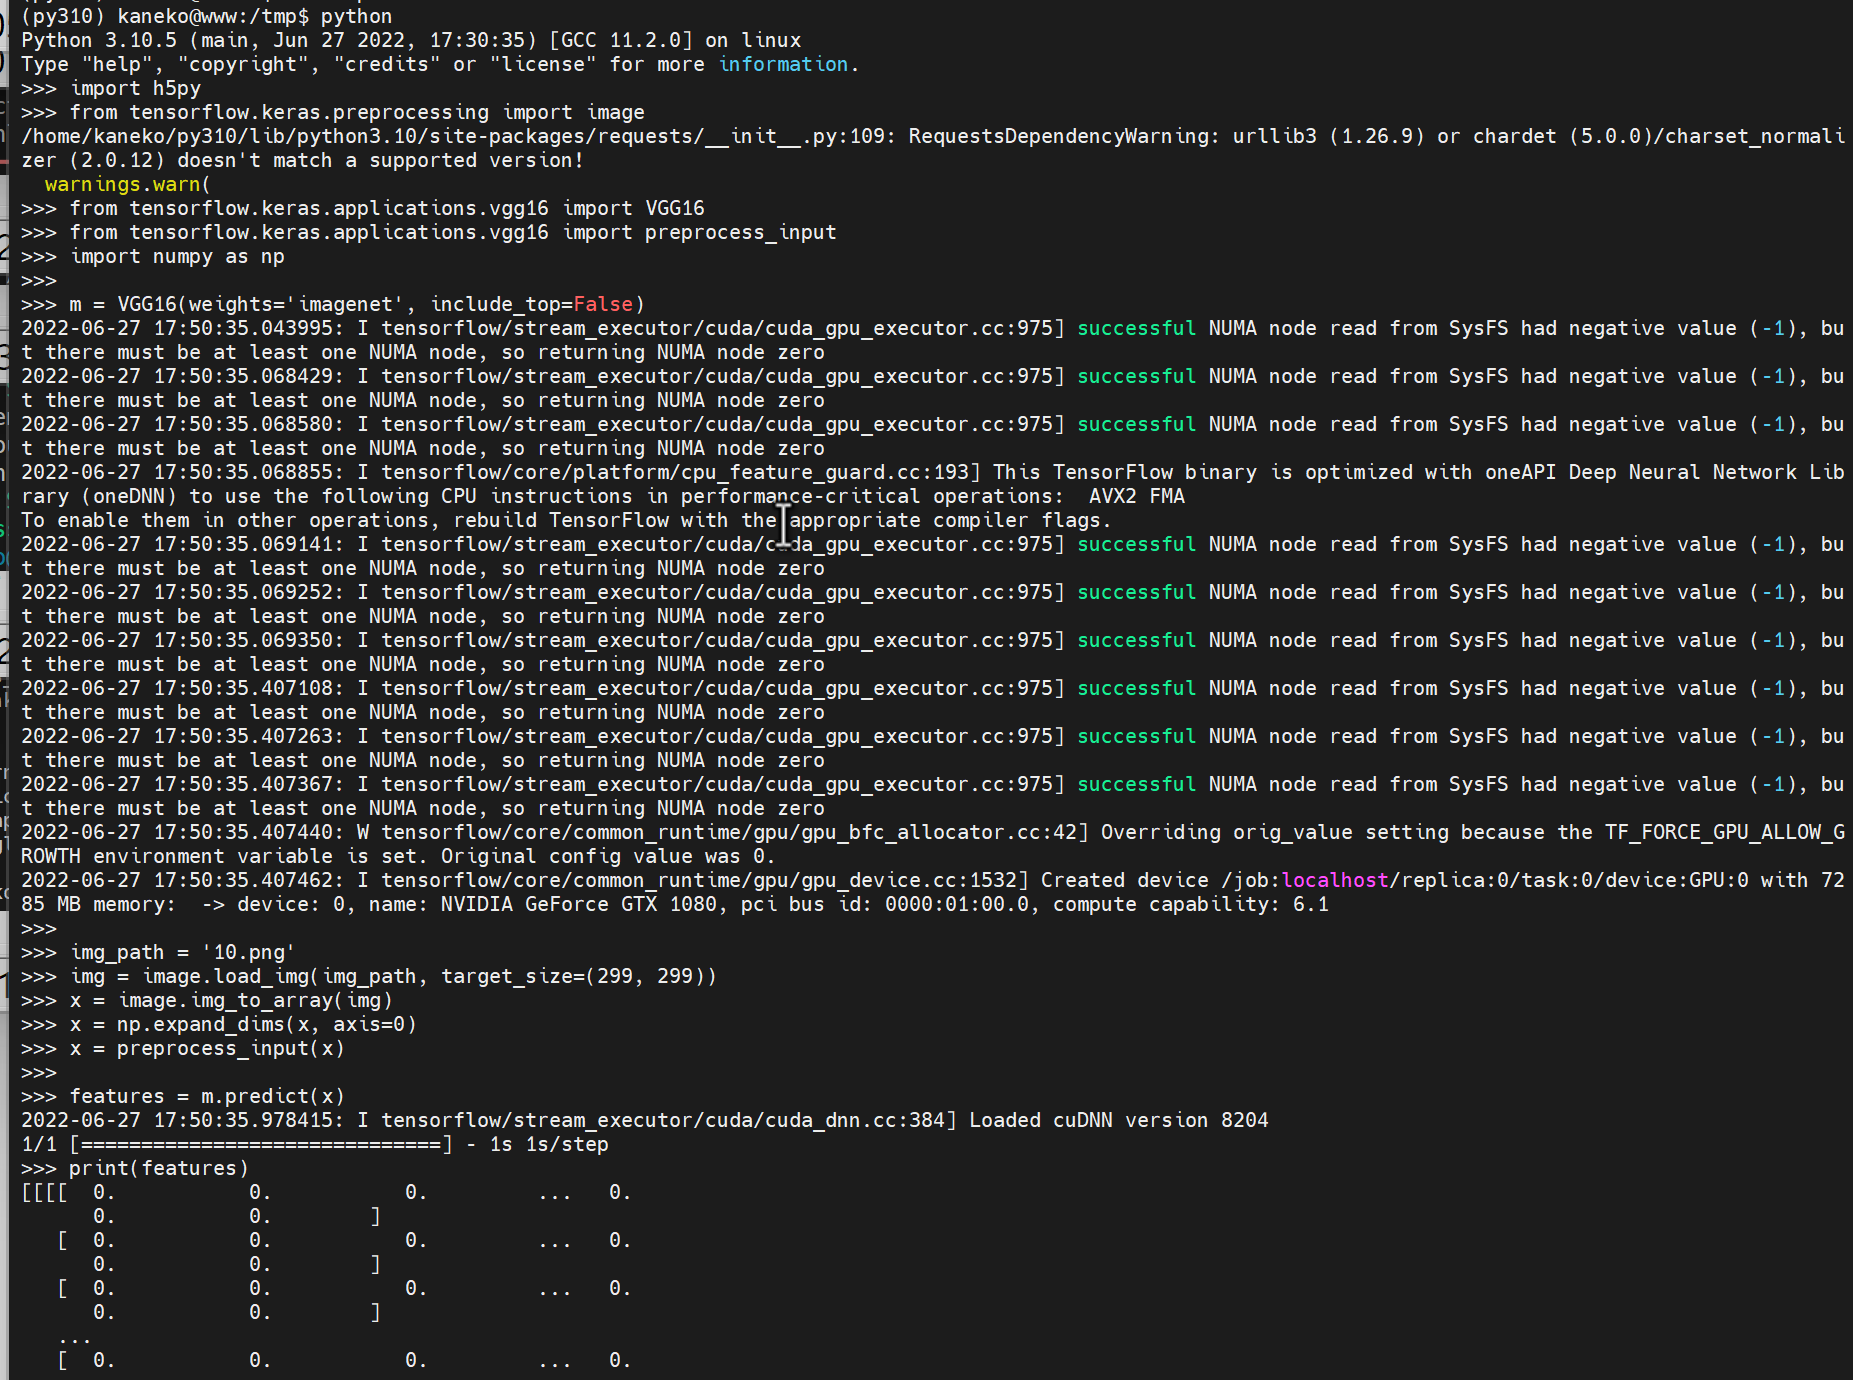The height and width of the screenshot is (1380, 1853).
Task: Click the 'x = preprocess_input(x)' line
Action: click(x=183, y=1048)
